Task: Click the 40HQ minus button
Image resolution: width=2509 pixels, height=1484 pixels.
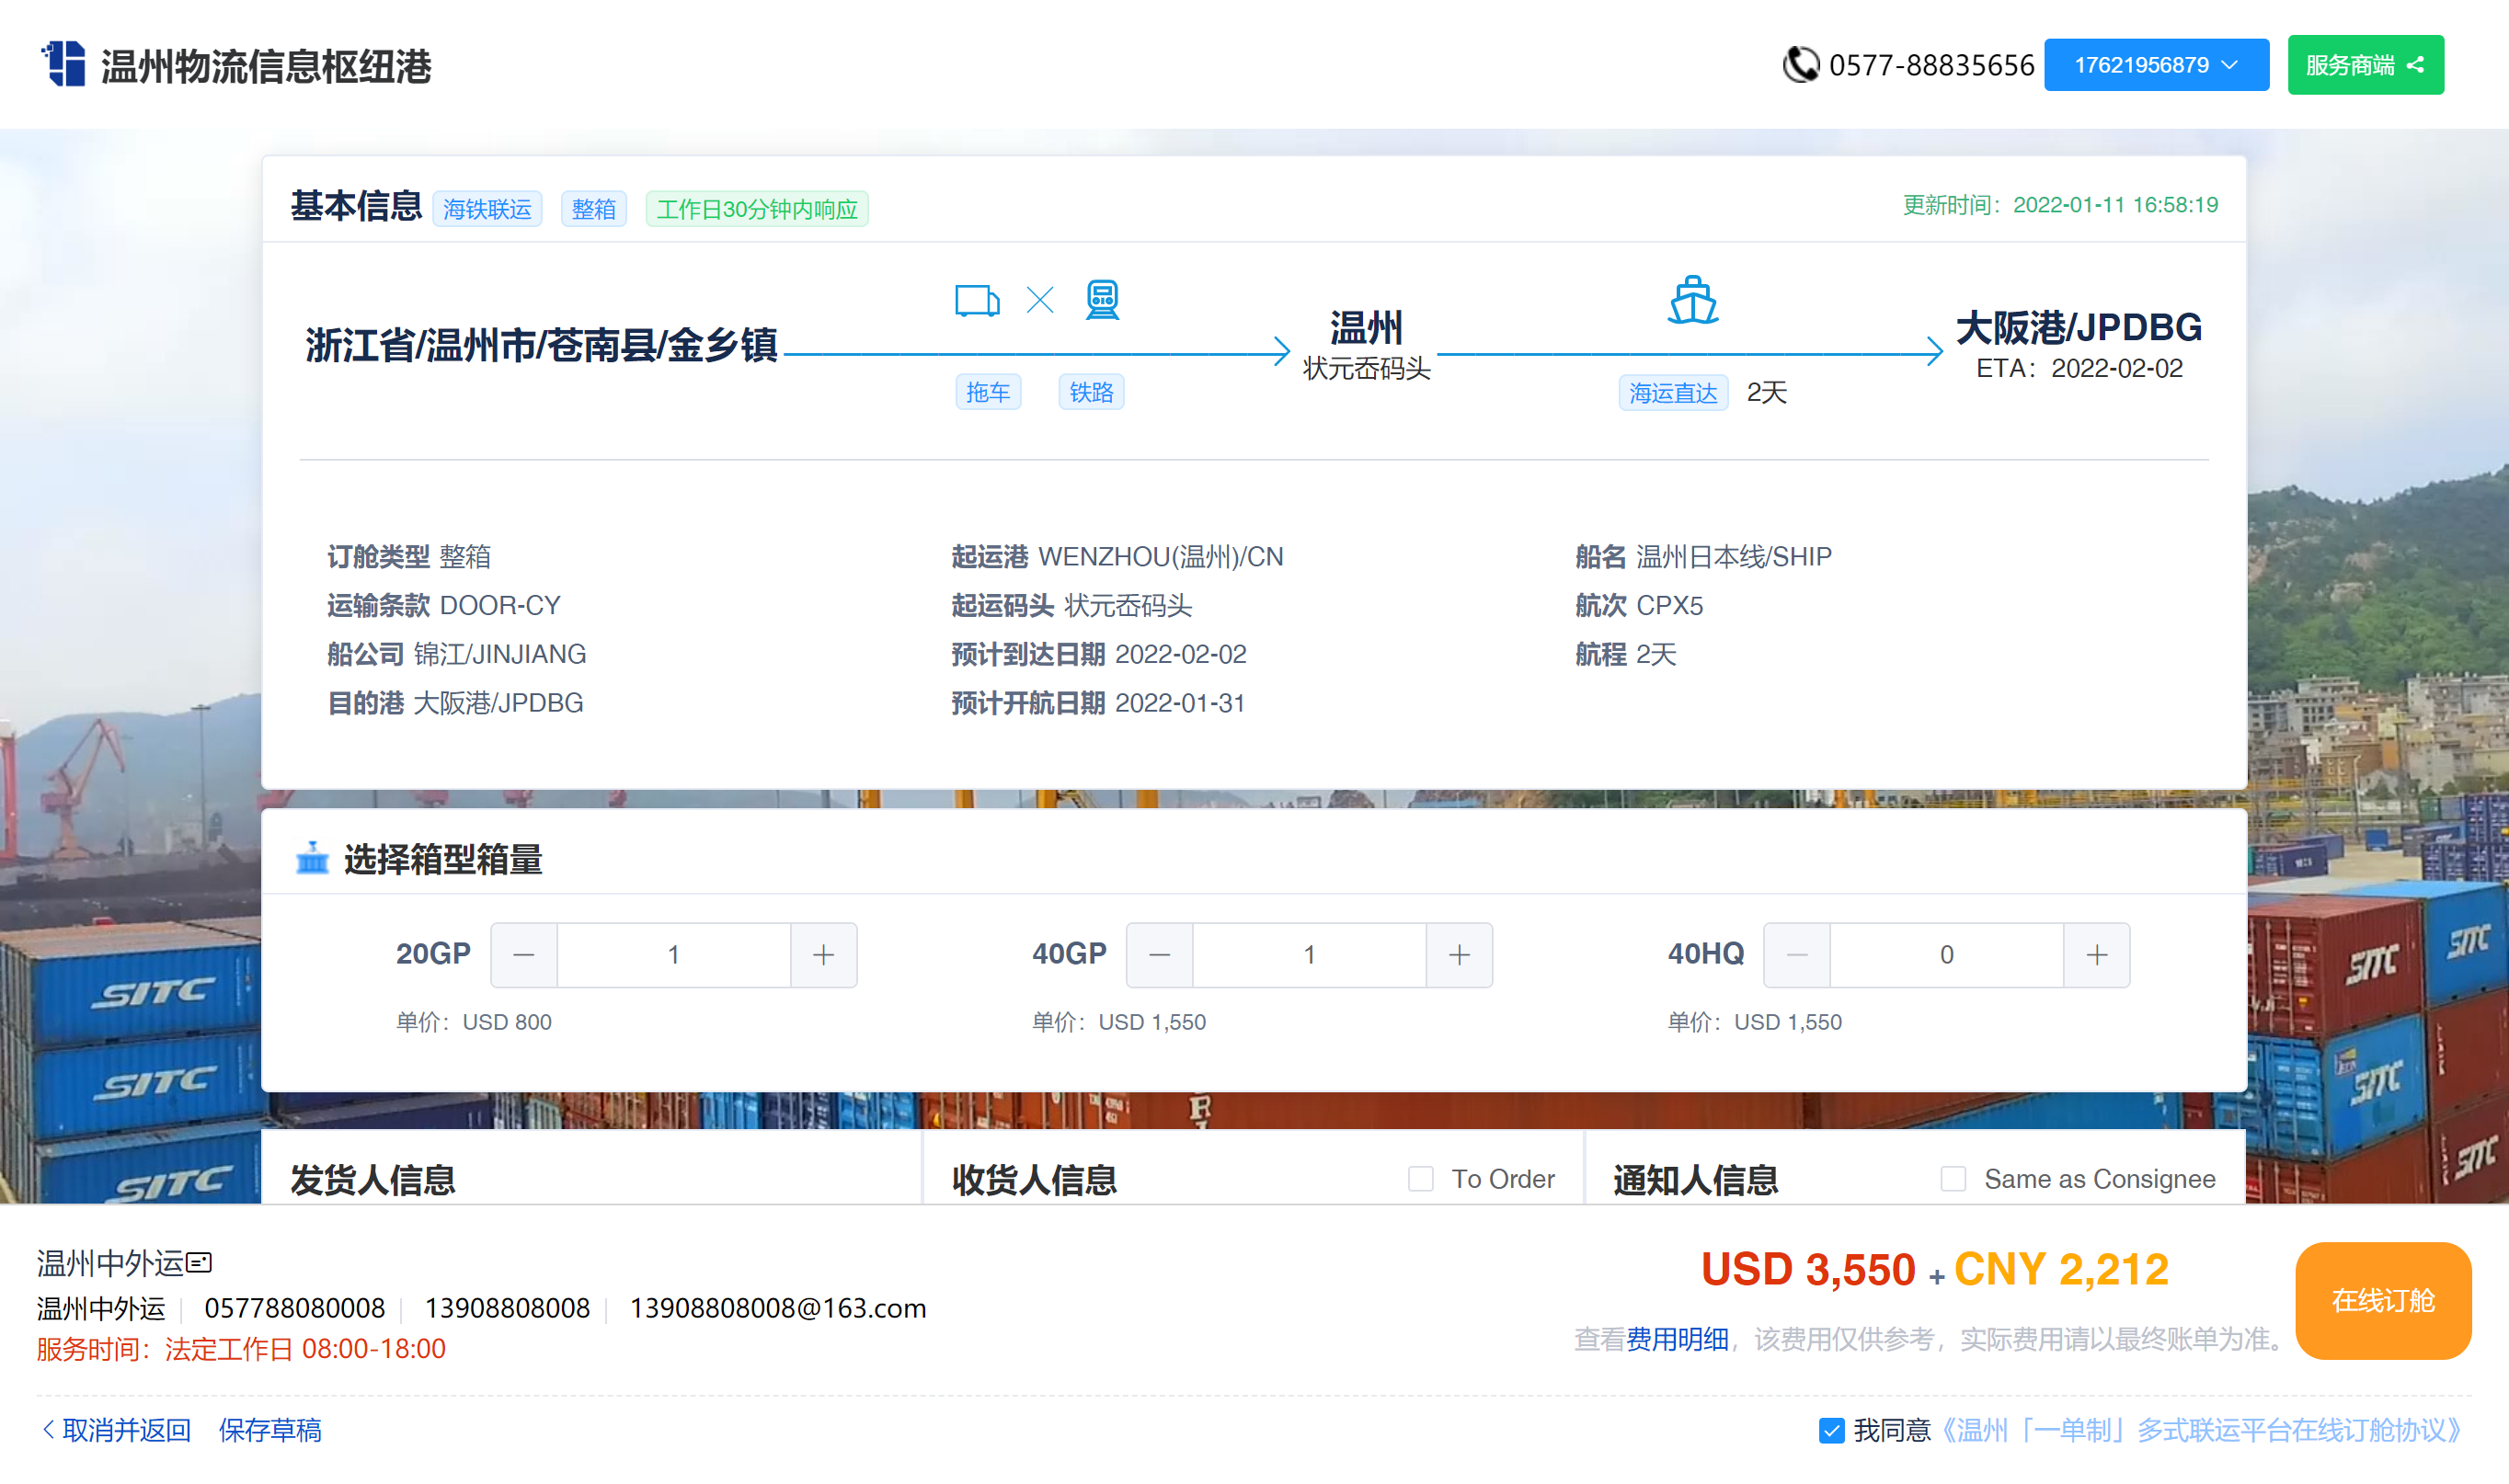Action: pos(1797,955)
